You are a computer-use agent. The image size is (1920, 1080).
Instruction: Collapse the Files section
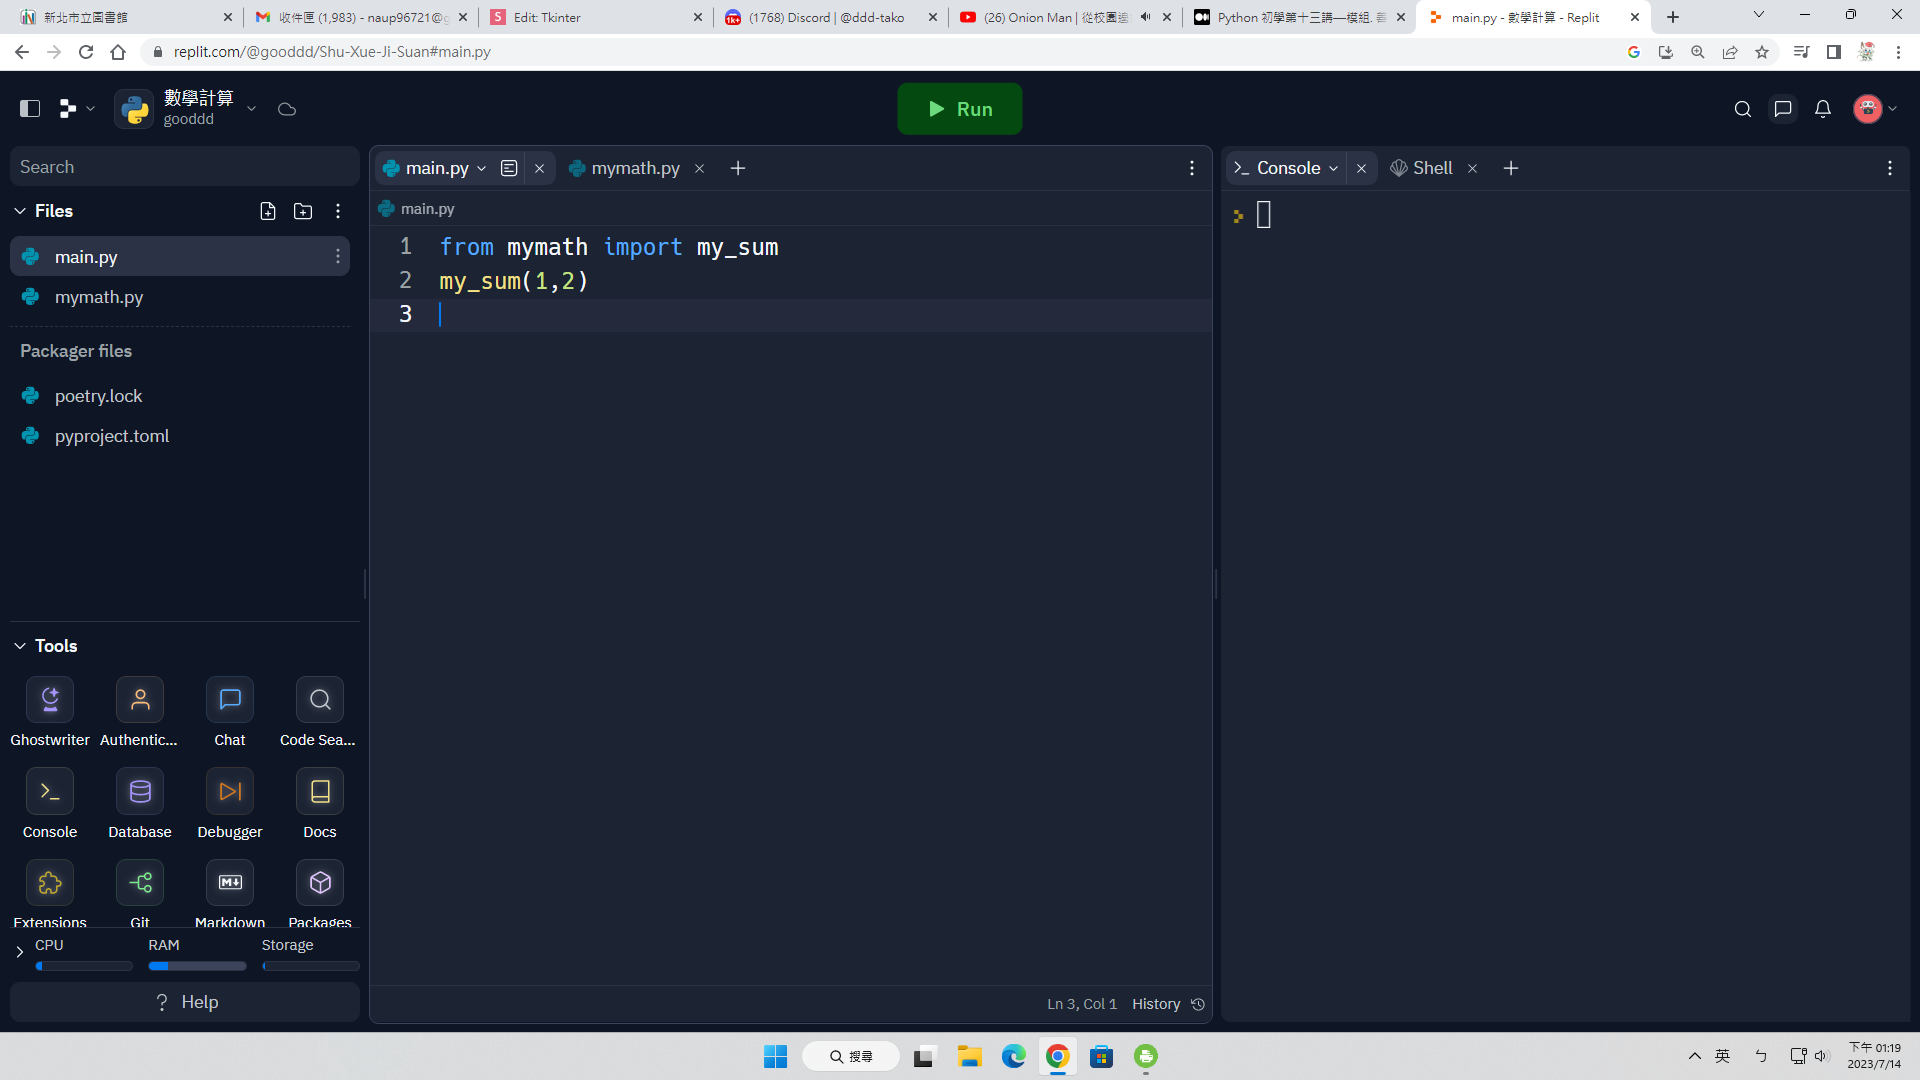click(20, 211)
